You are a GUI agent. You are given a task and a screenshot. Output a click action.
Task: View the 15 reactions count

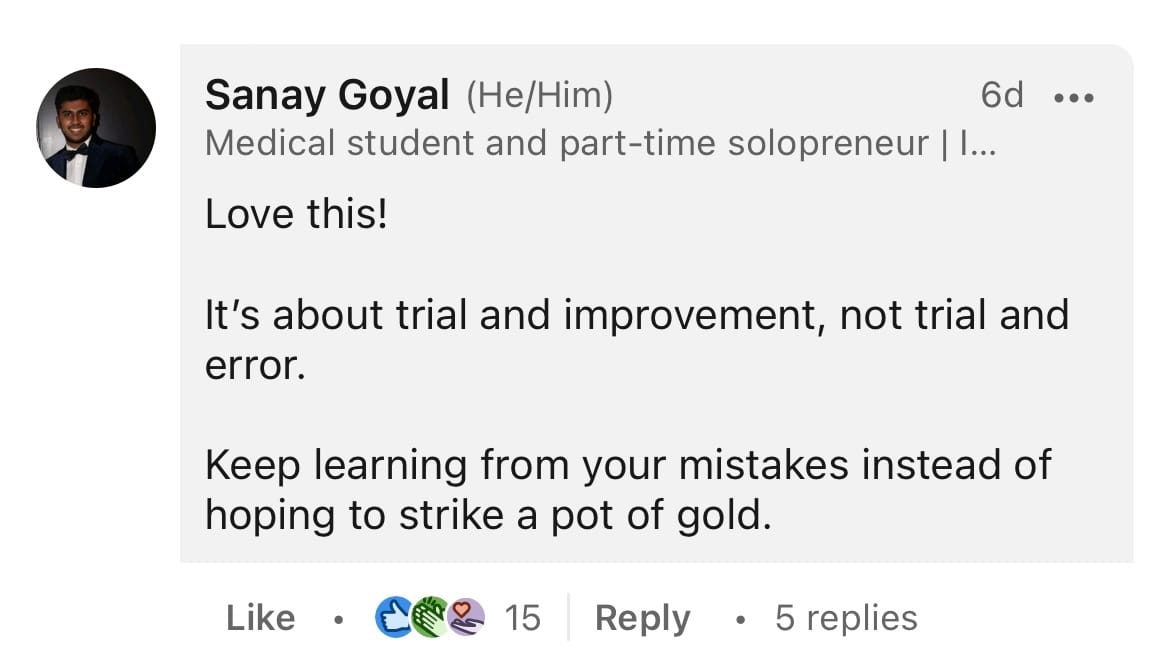(522, 618)
